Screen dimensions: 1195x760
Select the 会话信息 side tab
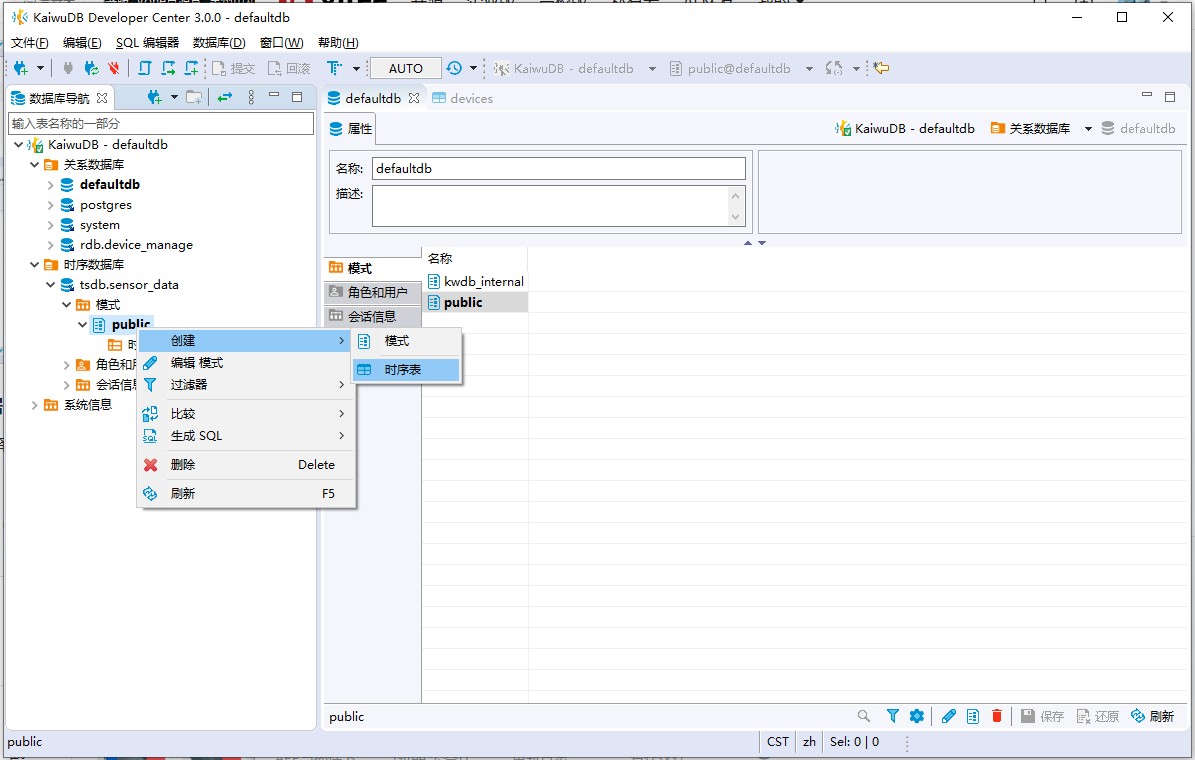click(x=373, y=316)
